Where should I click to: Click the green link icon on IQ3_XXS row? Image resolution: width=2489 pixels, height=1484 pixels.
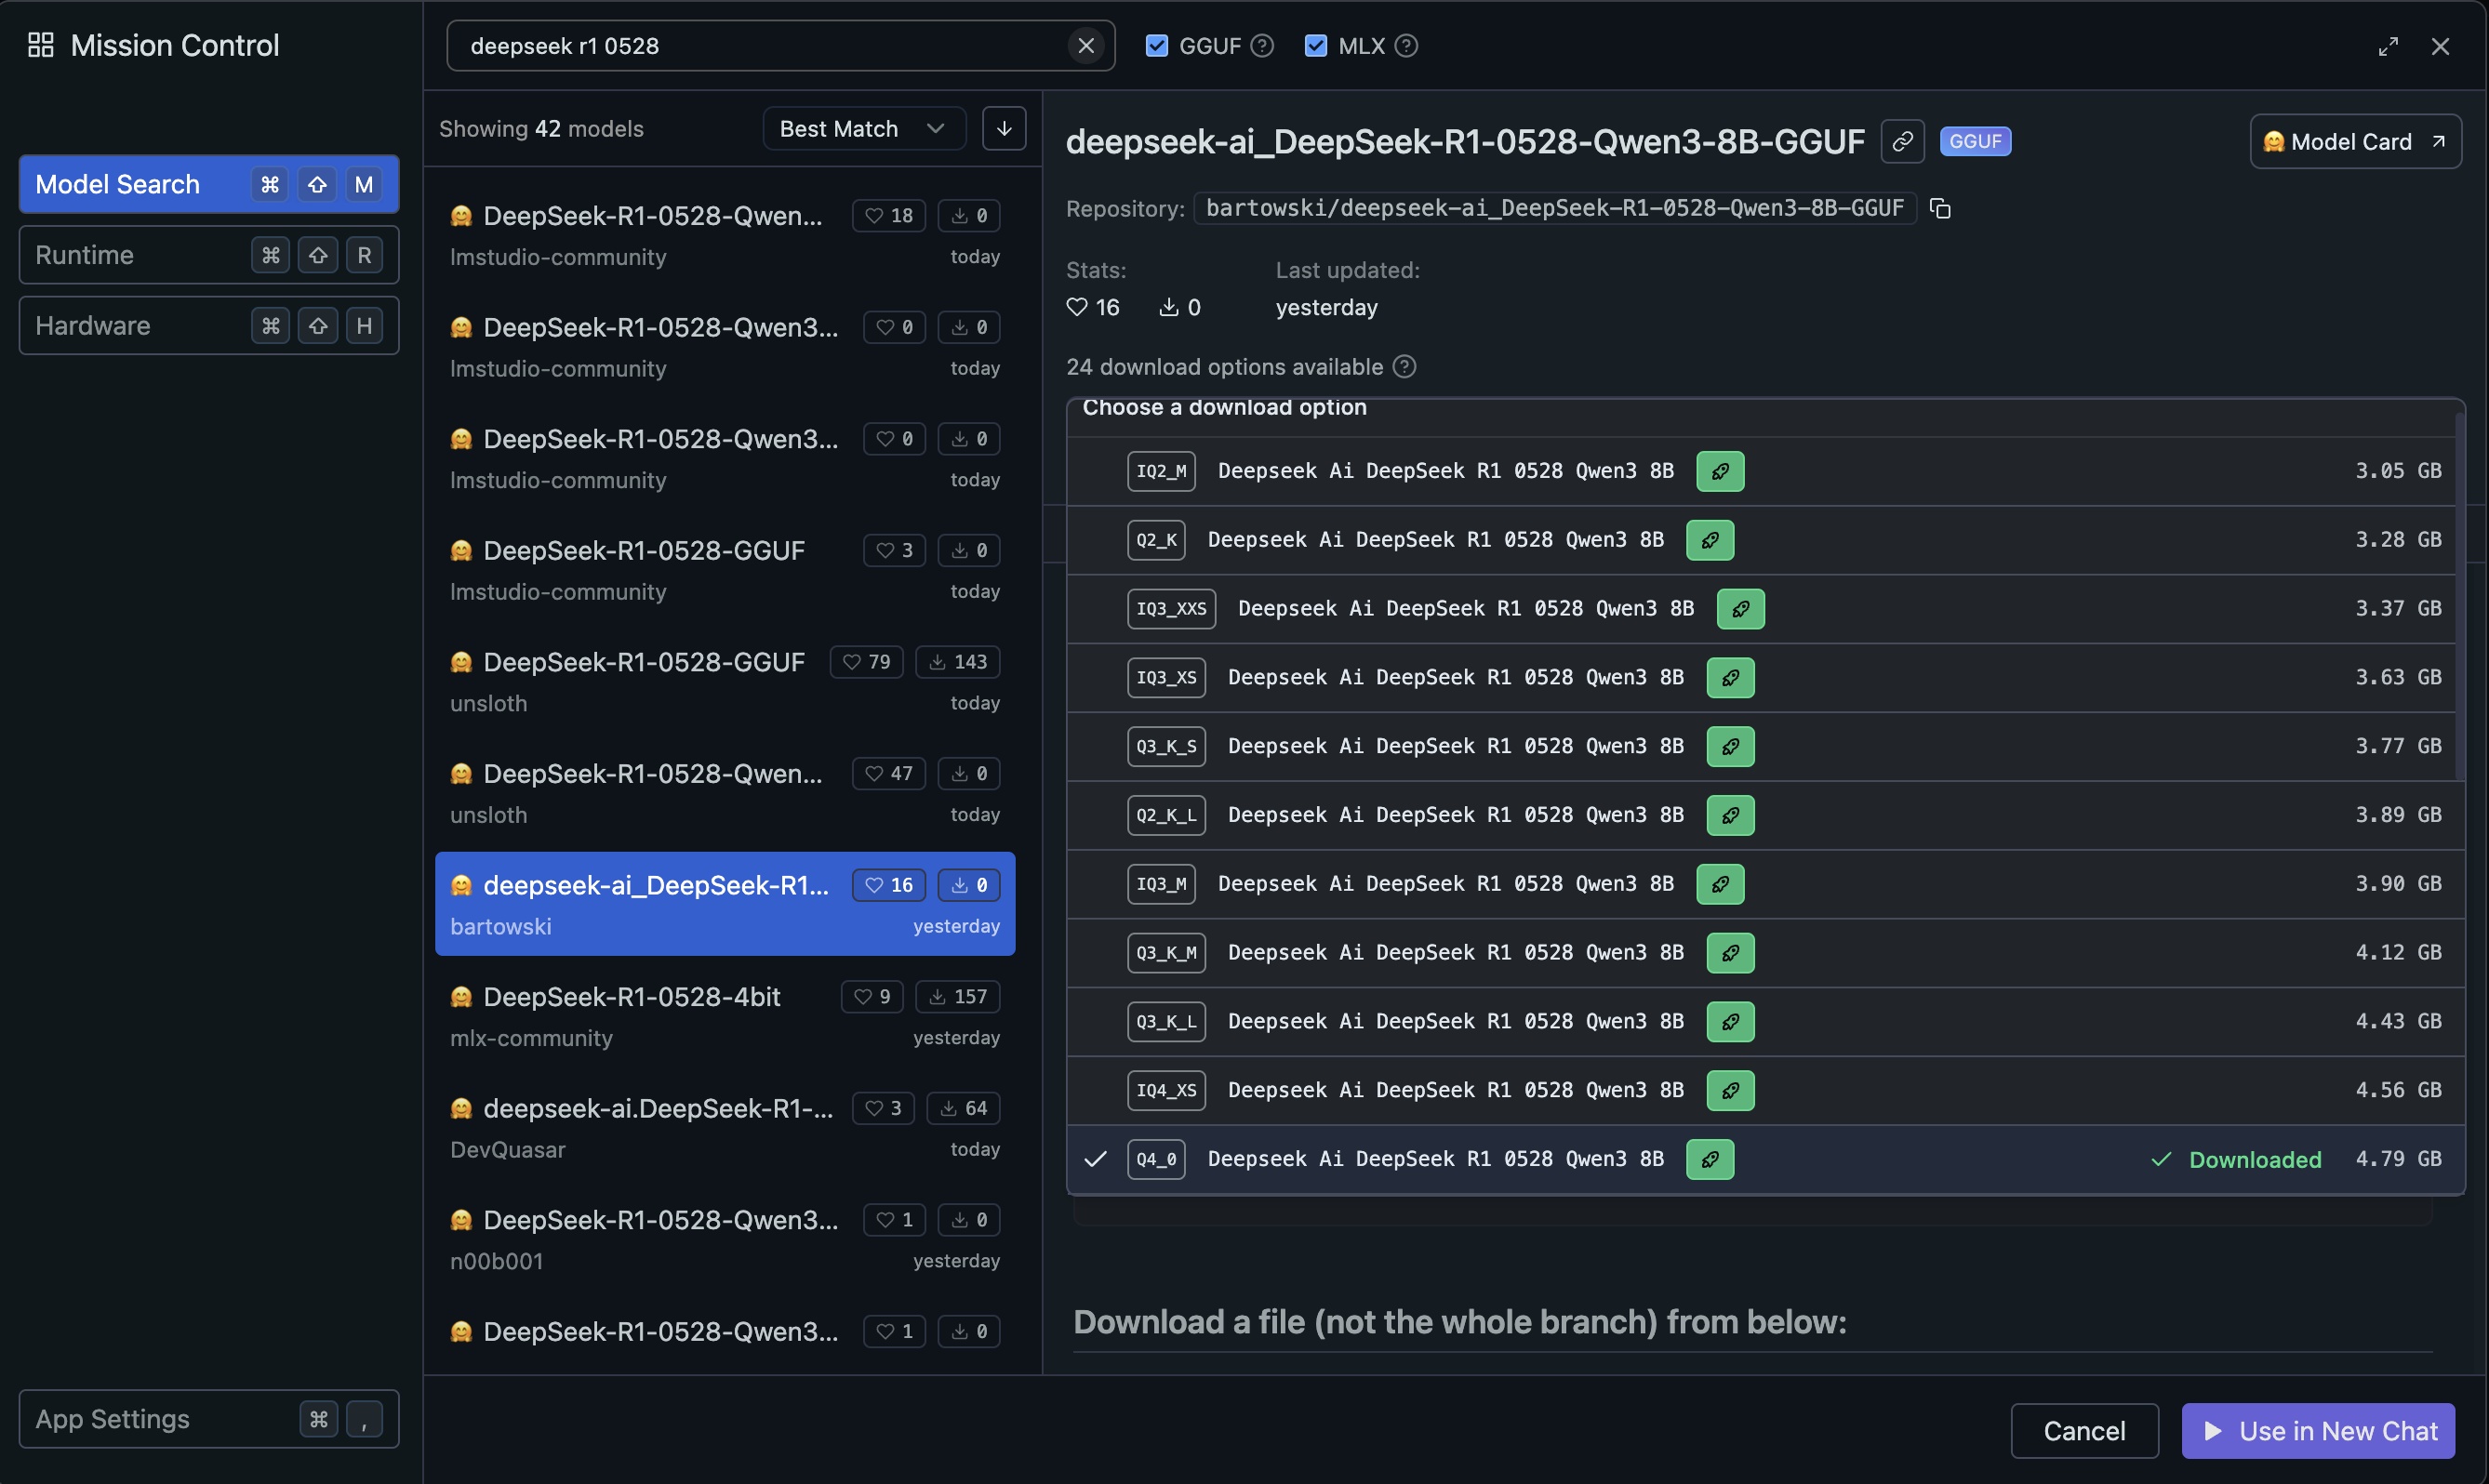coord(1740,609)
